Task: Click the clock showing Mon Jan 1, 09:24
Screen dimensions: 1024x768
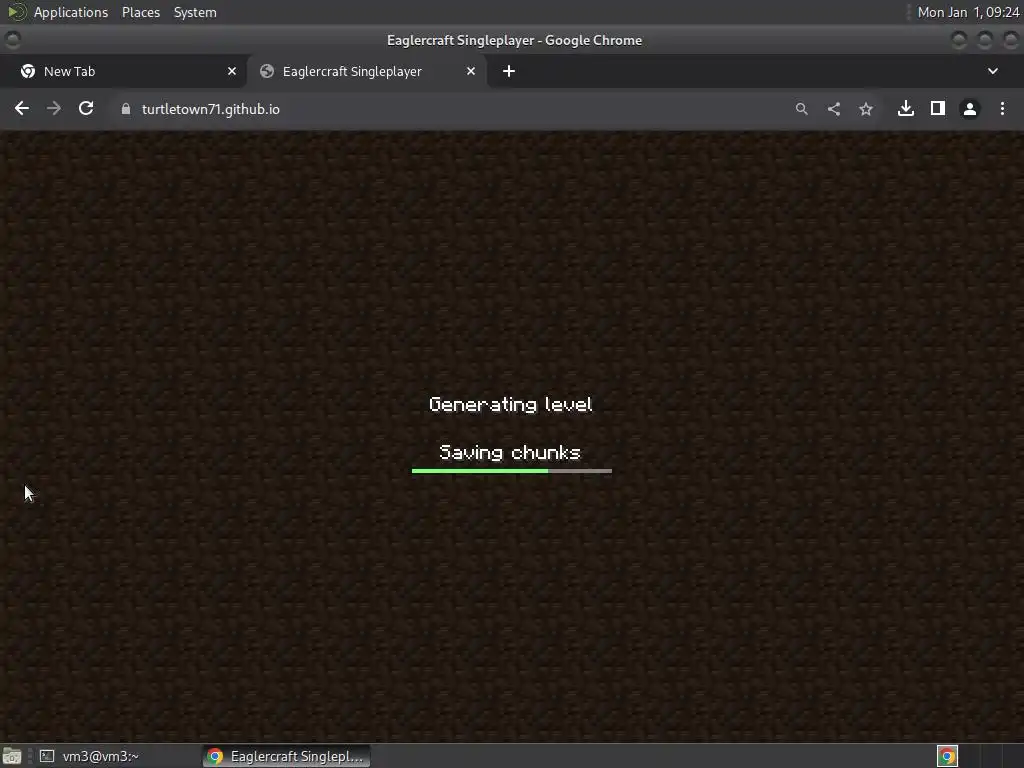Action: [968, 12]
